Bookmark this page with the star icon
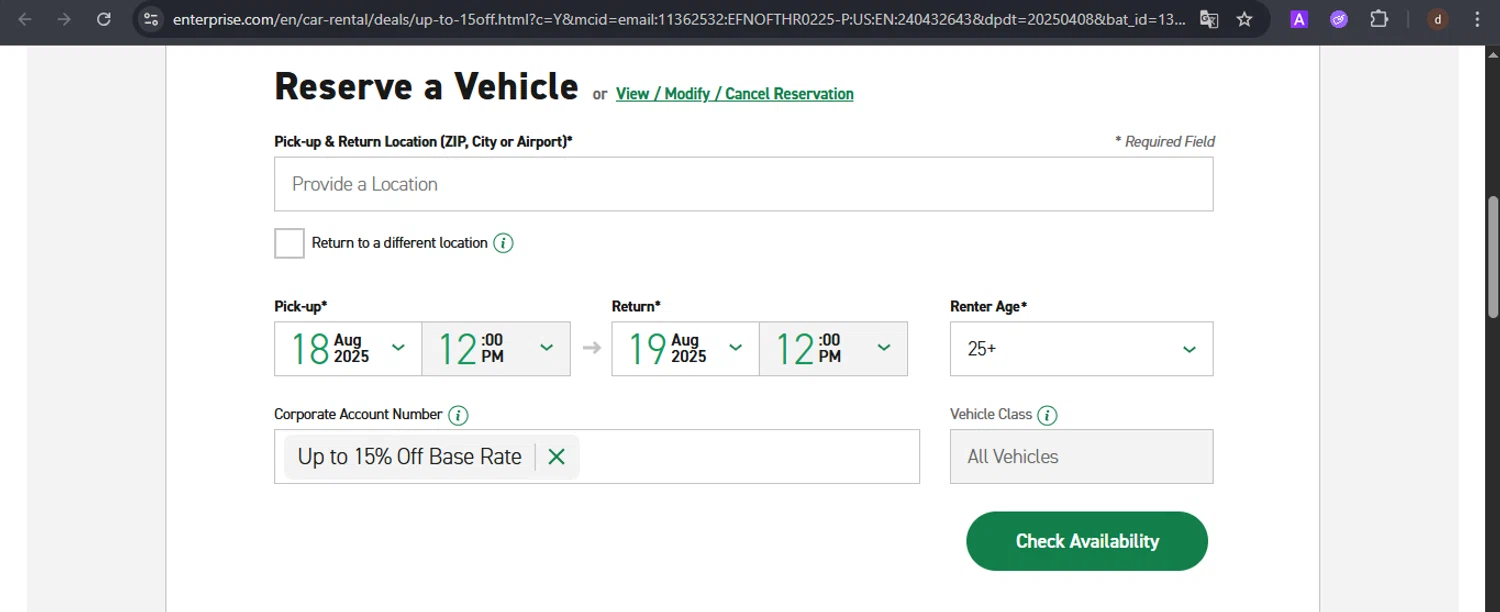 click(1244, 19)
